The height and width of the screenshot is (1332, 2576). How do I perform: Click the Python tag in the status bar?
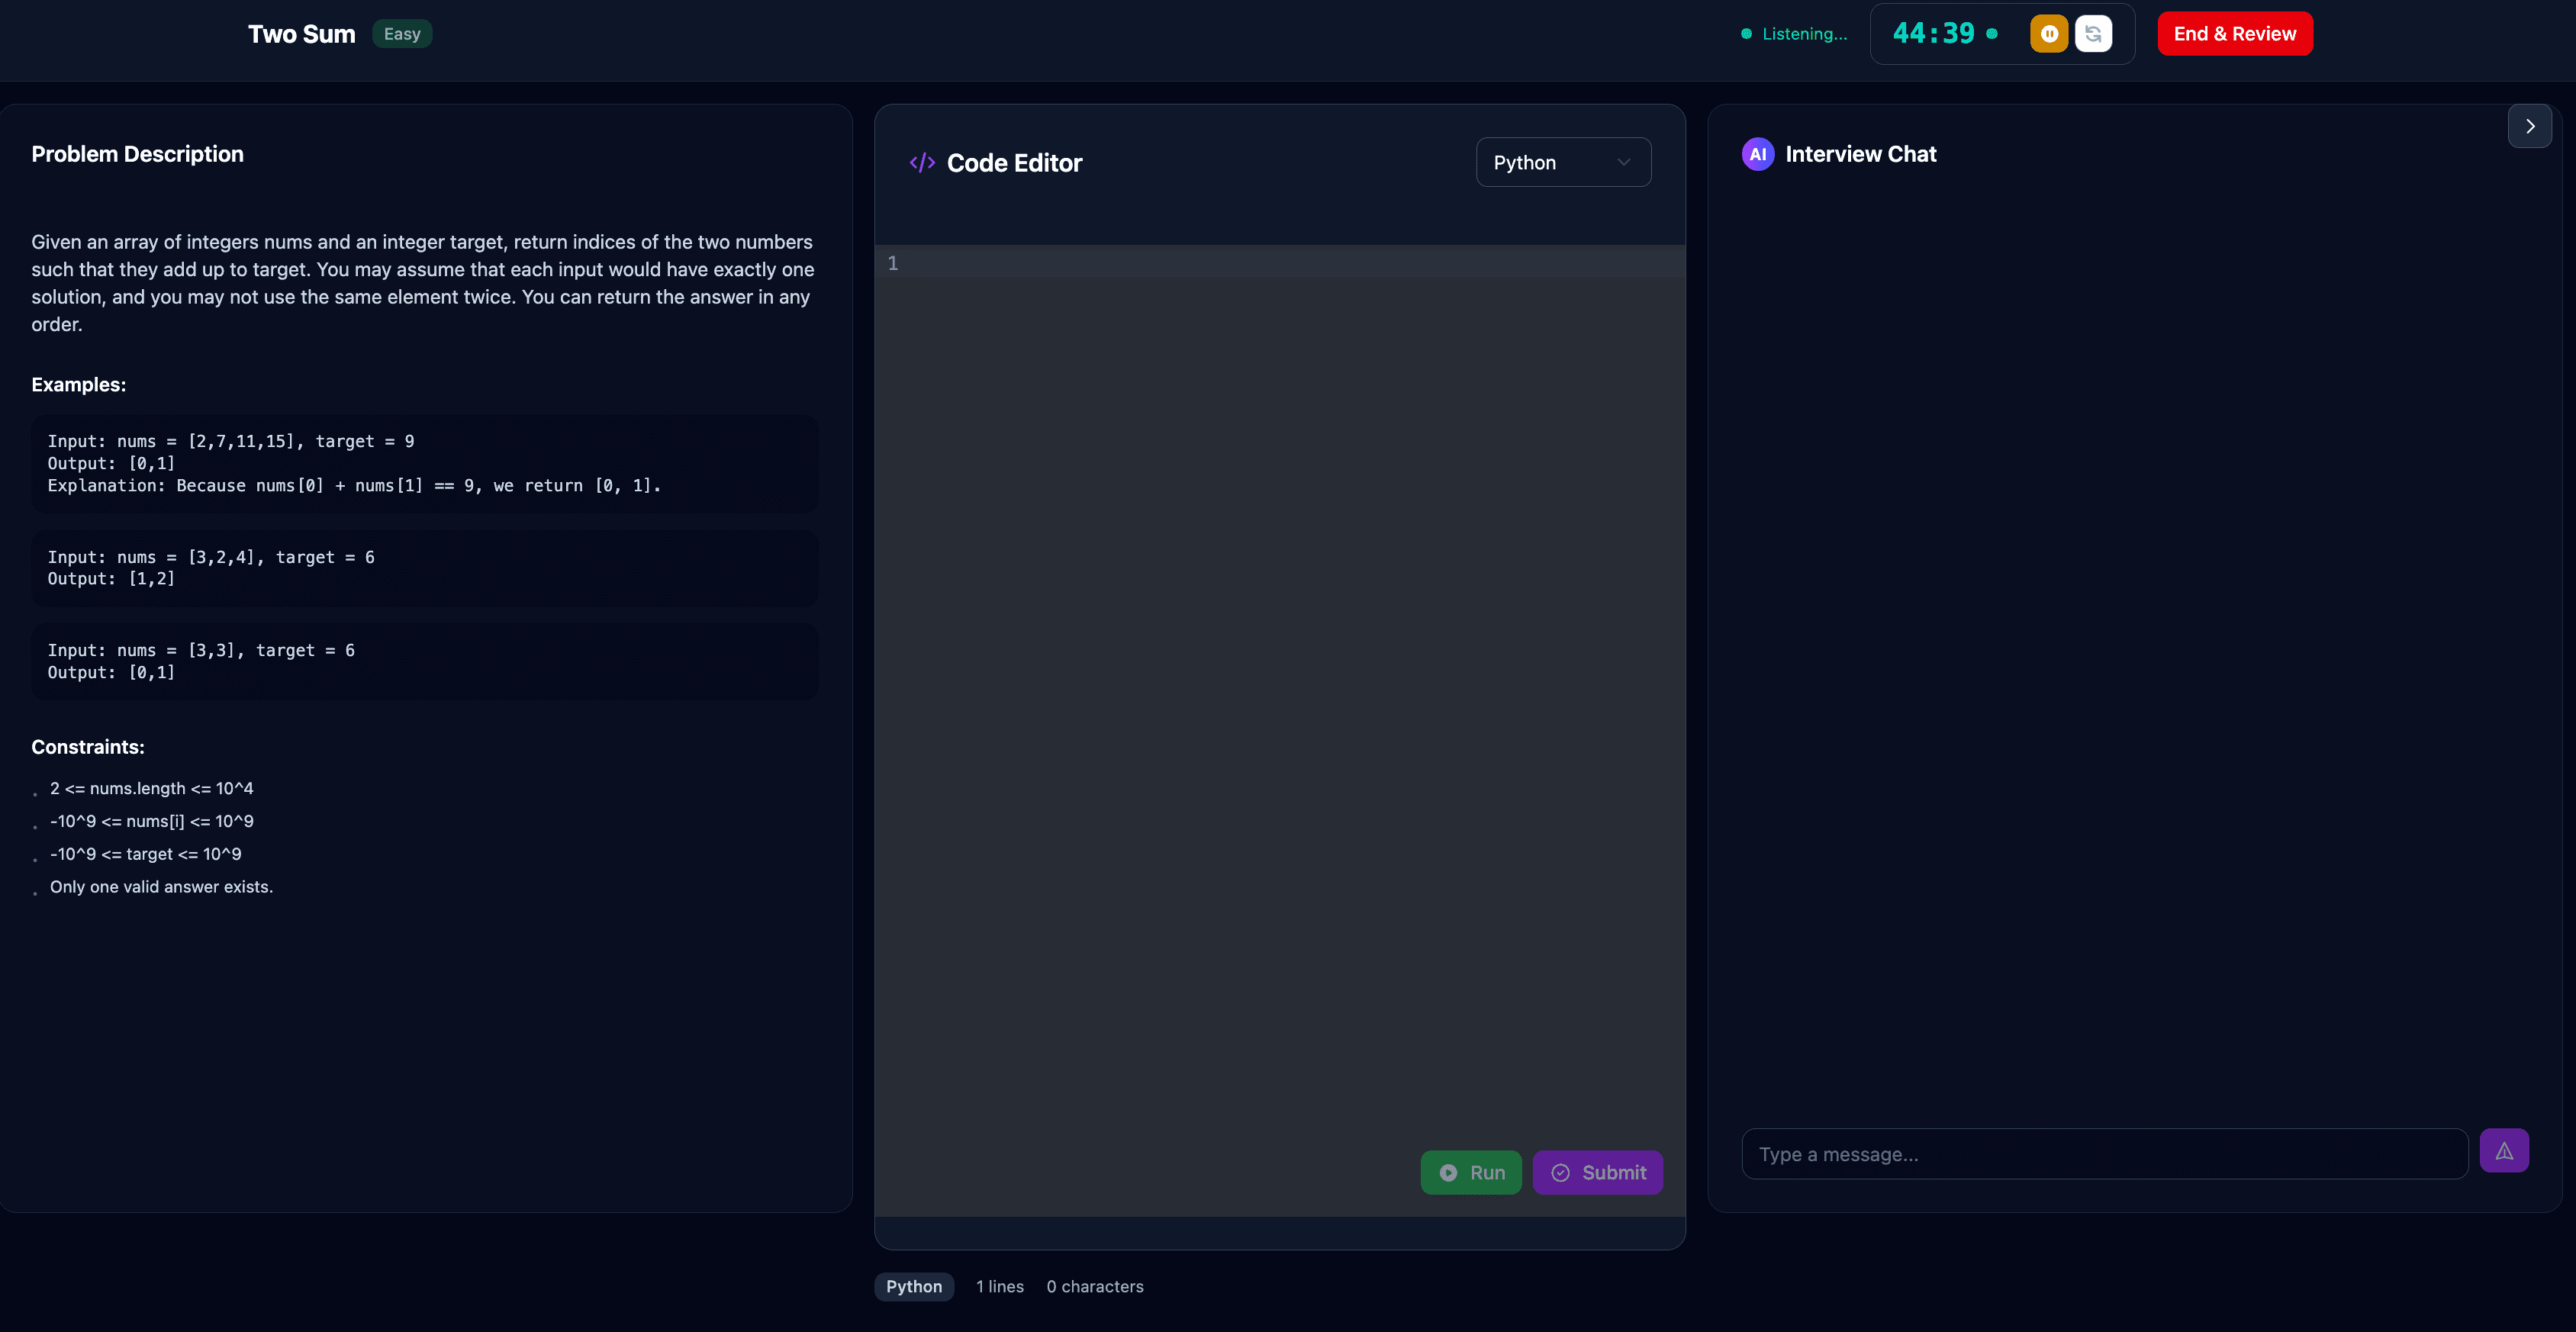[913, 1287]
